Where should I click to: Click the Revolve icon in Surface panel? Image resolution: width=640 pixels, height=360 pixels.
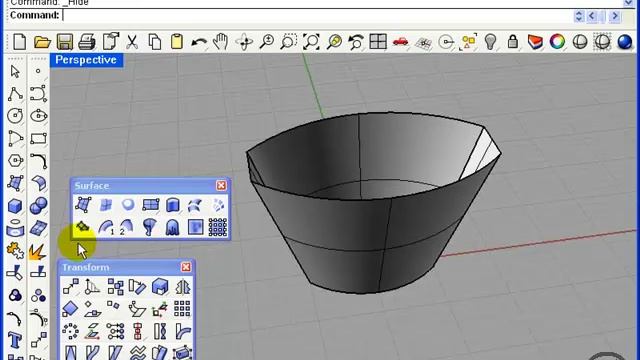pos(149,227)
